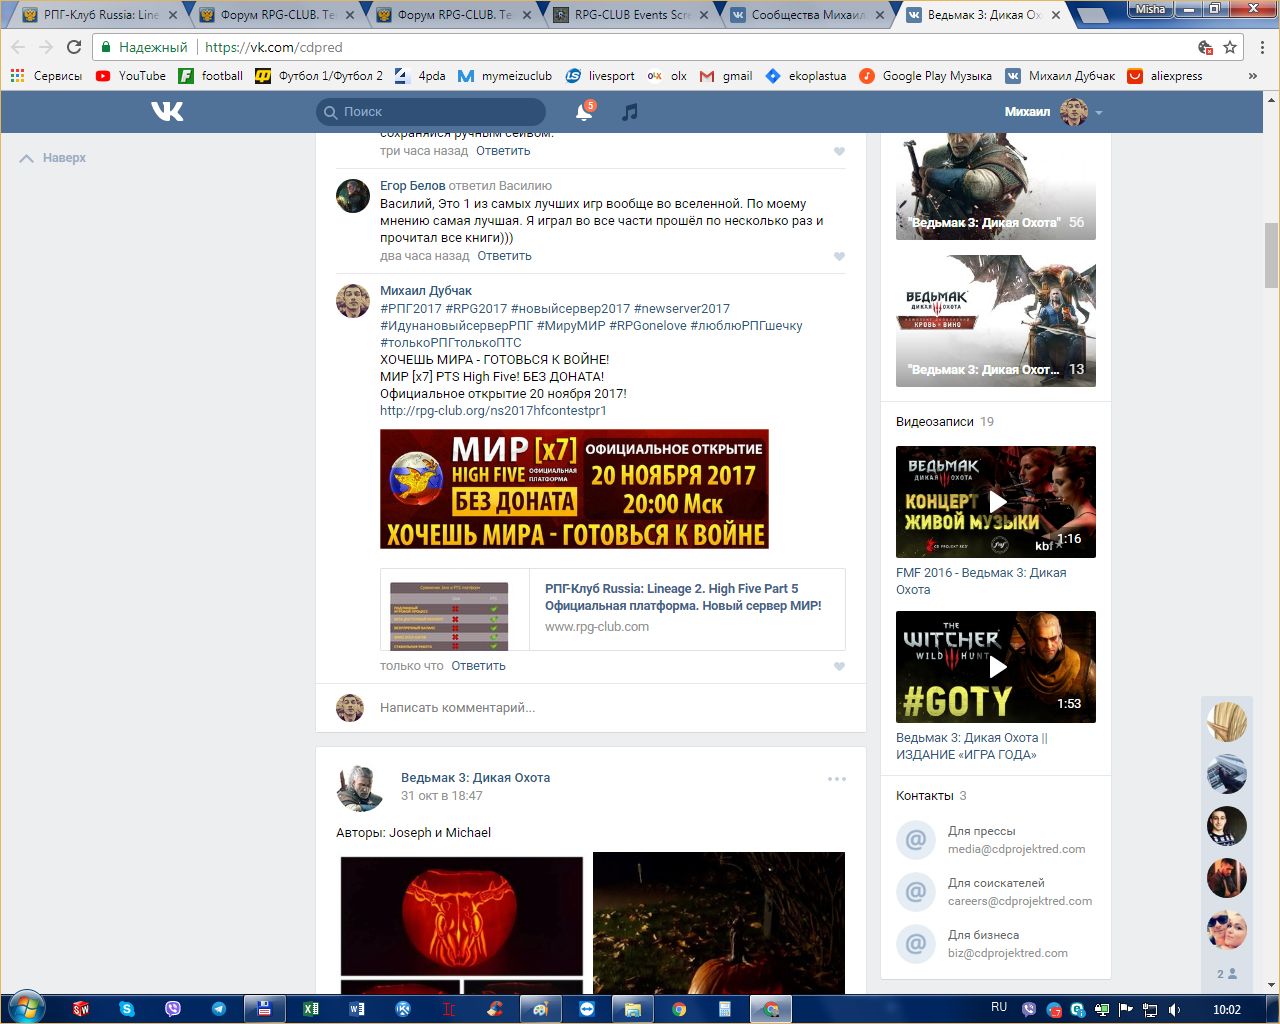Expand Михаил profile dropdown arrow

point(1099,113)
